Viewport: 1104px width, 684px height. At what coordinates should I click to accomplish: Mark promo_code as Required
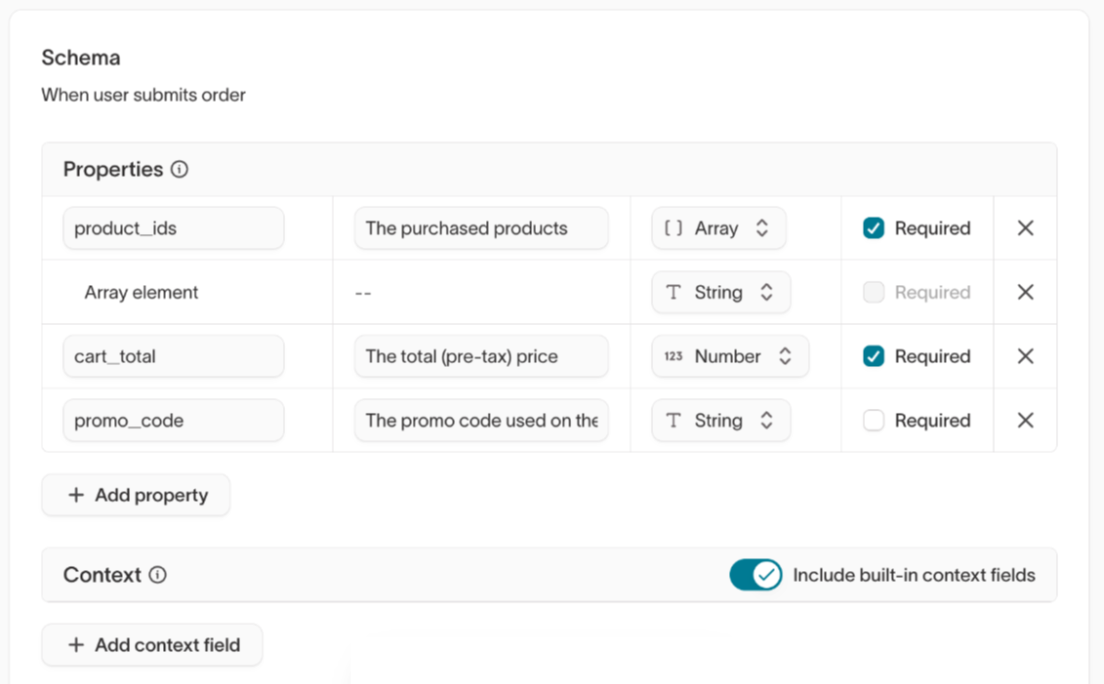(874, 421)
